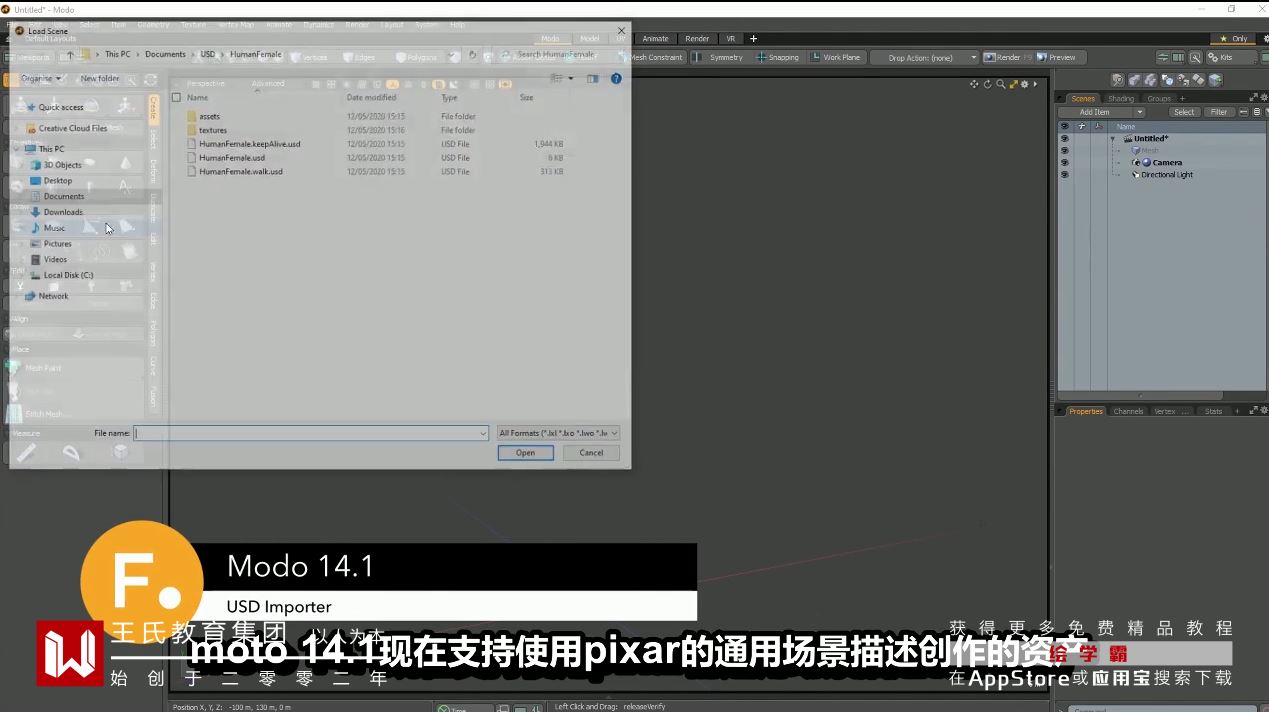Open the view options dropdown arrow in the dialog
Viewport: 1269px width, 712px height.
point(571,78)
